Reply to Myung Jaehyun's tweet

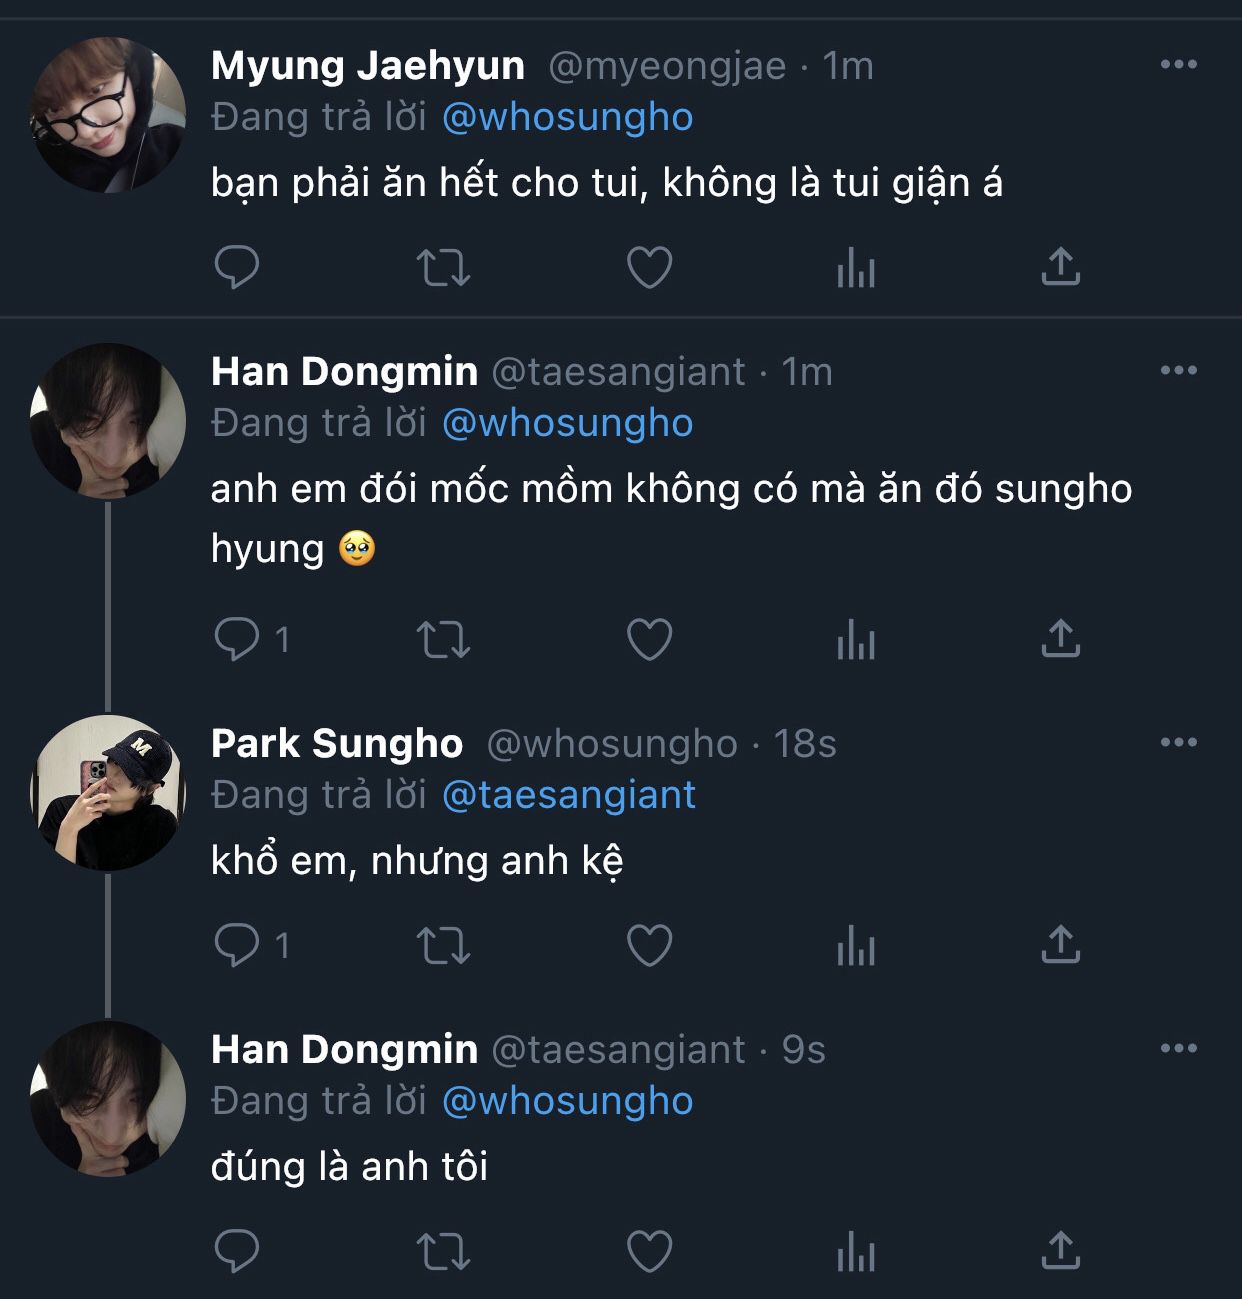pos(237,267)
